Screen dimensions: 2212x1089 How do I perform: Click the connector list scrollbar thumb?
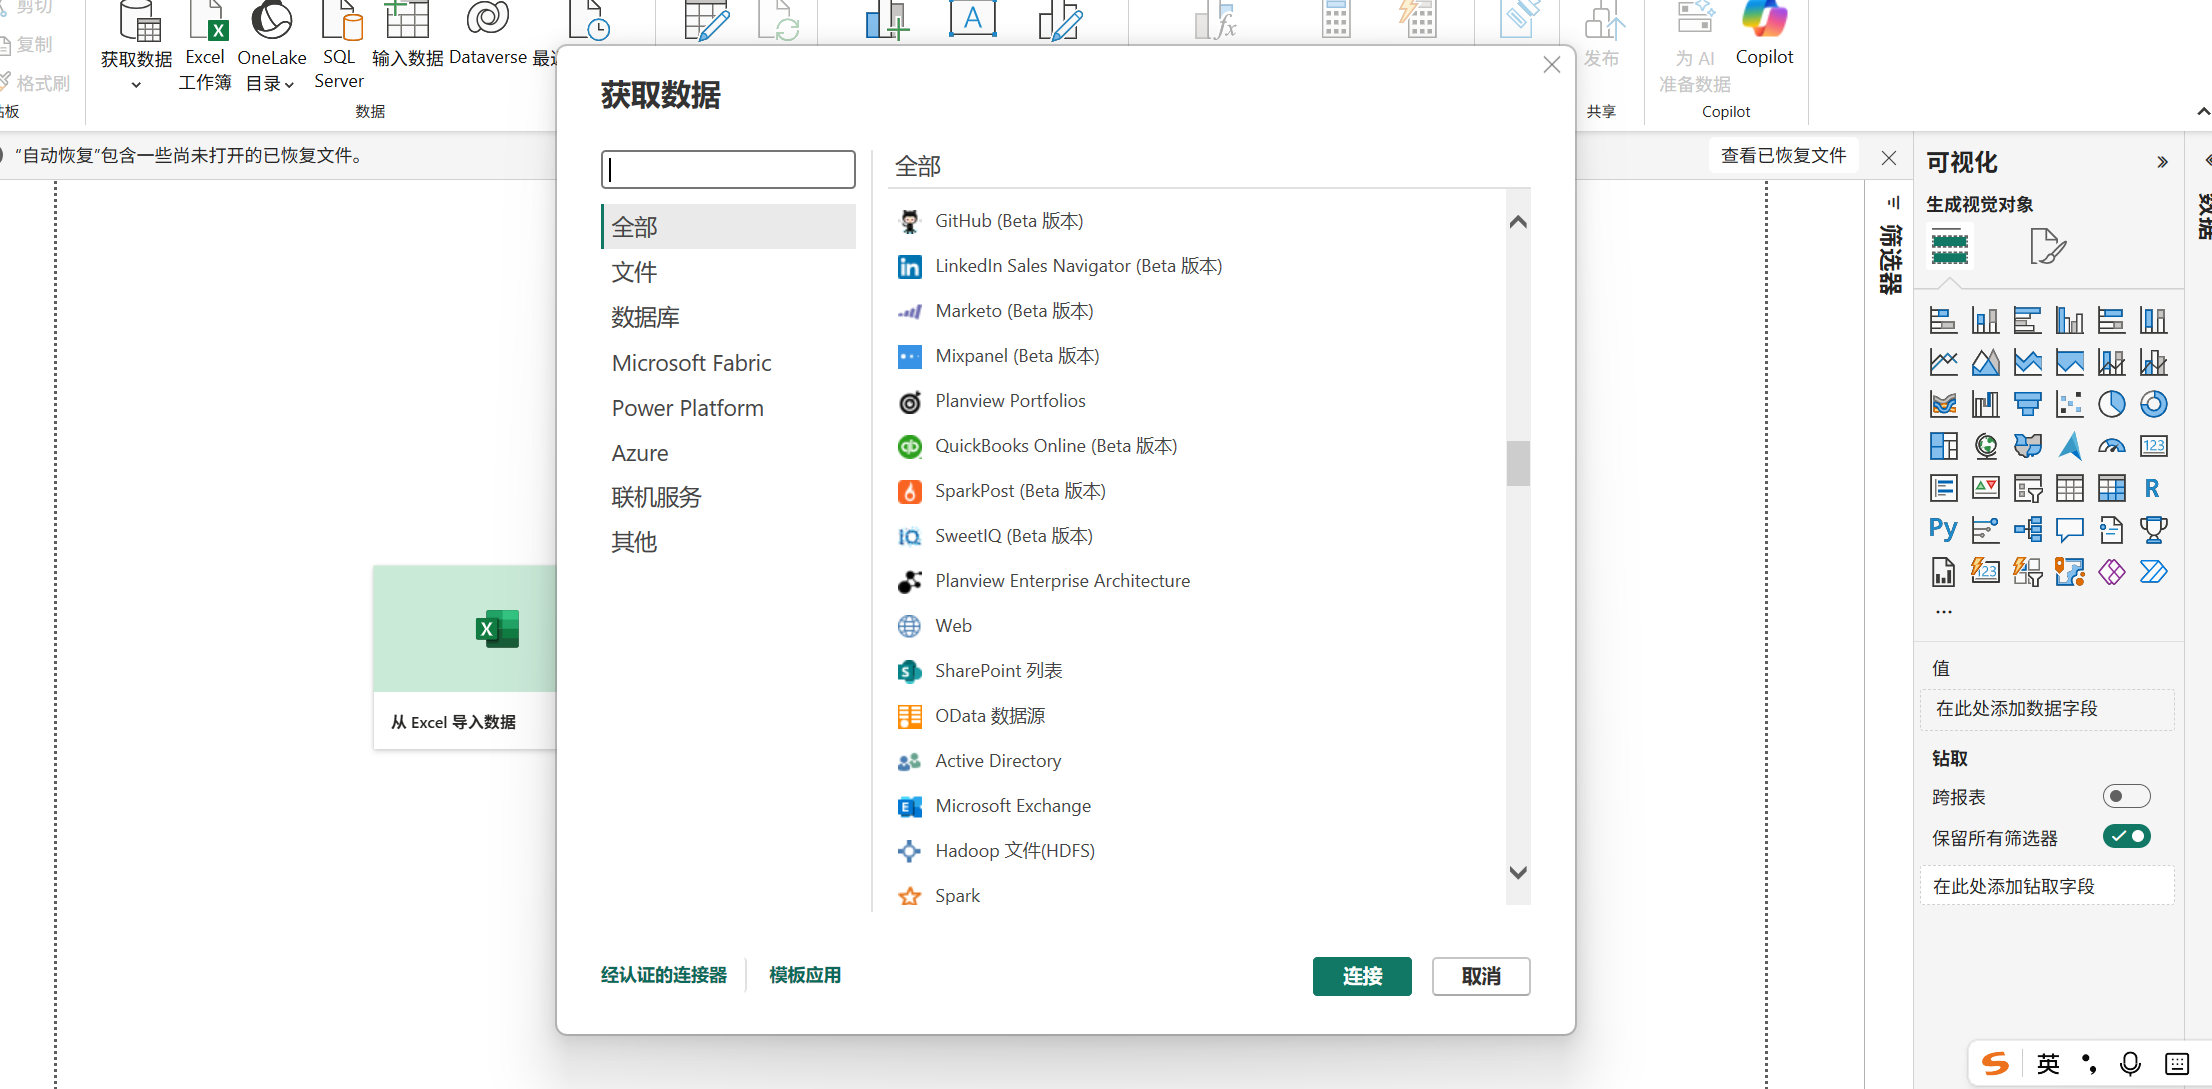pyautogui.click(x=1518, y=463)
